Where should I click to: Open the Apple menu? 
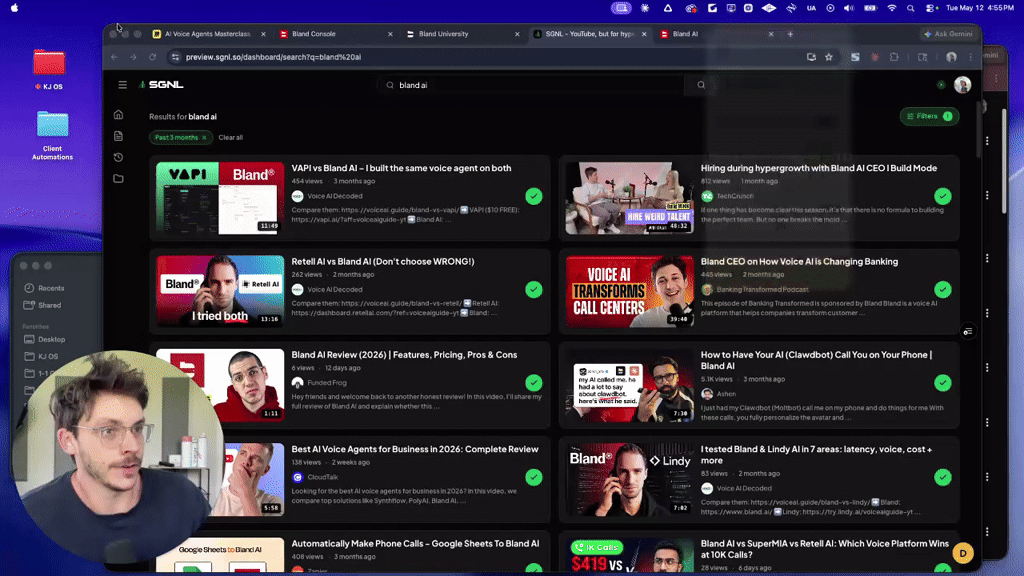pos(14,8)
